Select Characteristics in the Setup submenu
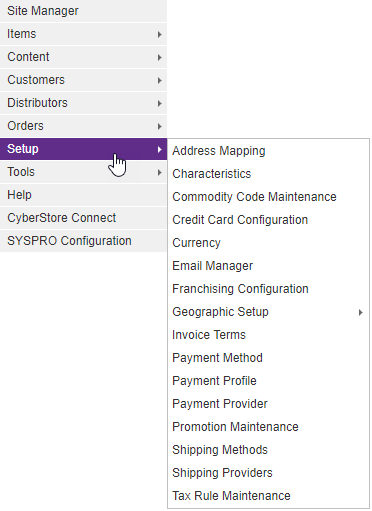Image resolution: width=372 pixels, height=511 pixels. click(x=268, y=174)
